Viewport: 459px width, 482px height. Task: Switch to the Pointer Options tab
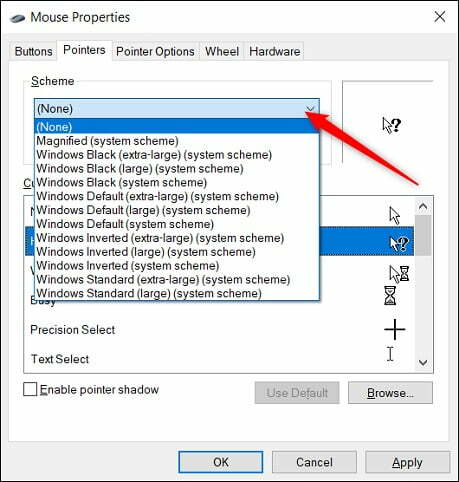(155, 51)
